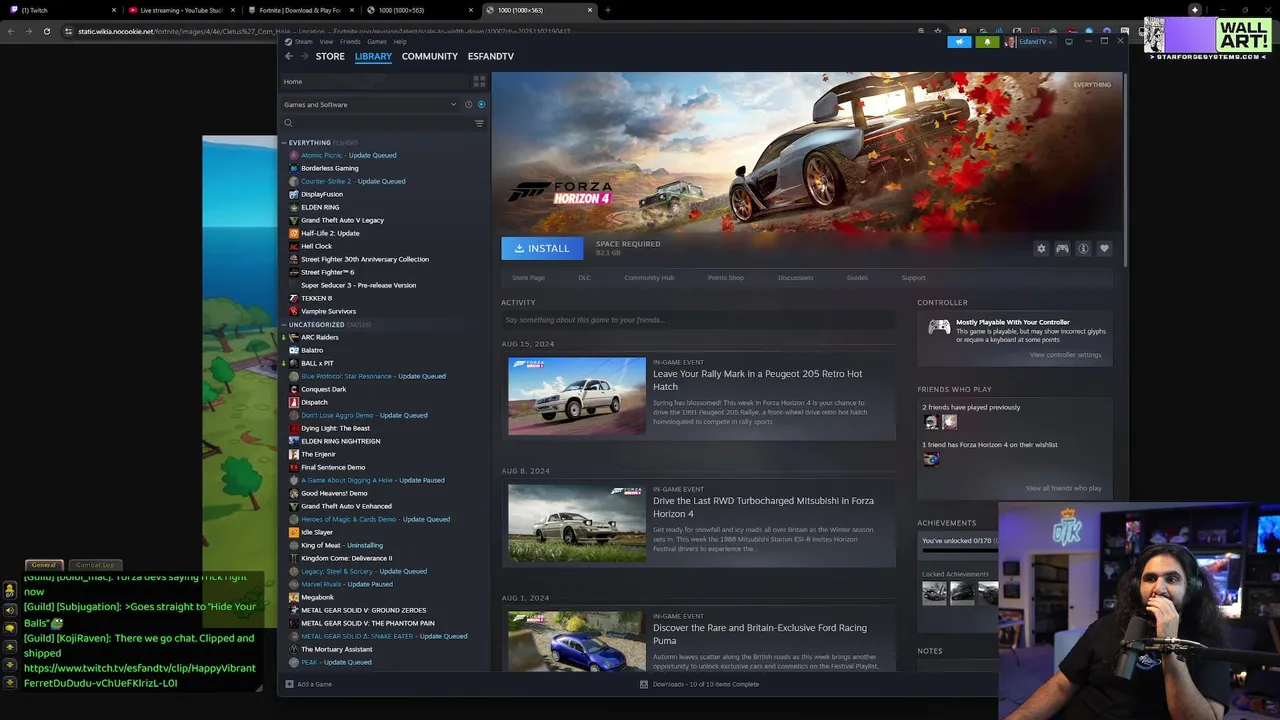Close the Twitch browser tab
1280x720 pixels.
point(113,10)
